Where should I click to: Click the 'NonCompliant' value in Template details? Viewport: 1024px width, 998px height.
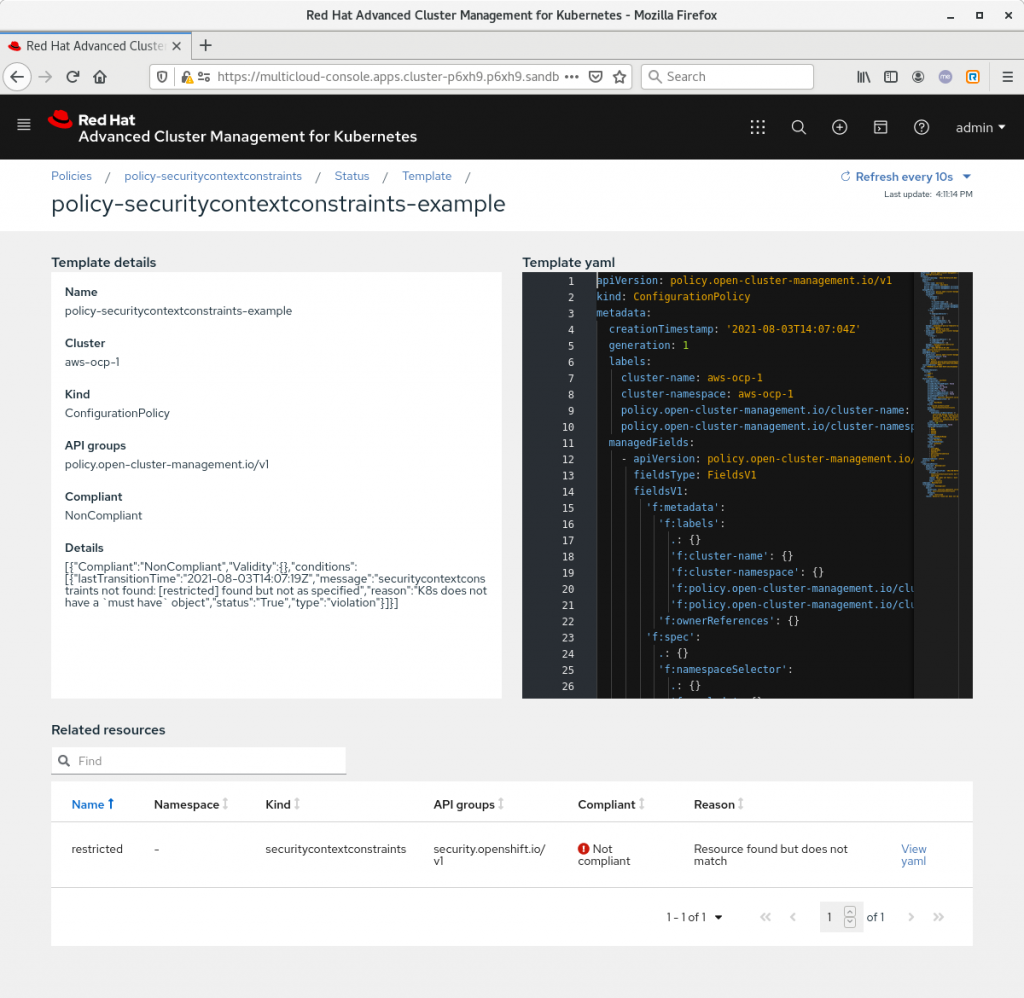click(103, 515)
